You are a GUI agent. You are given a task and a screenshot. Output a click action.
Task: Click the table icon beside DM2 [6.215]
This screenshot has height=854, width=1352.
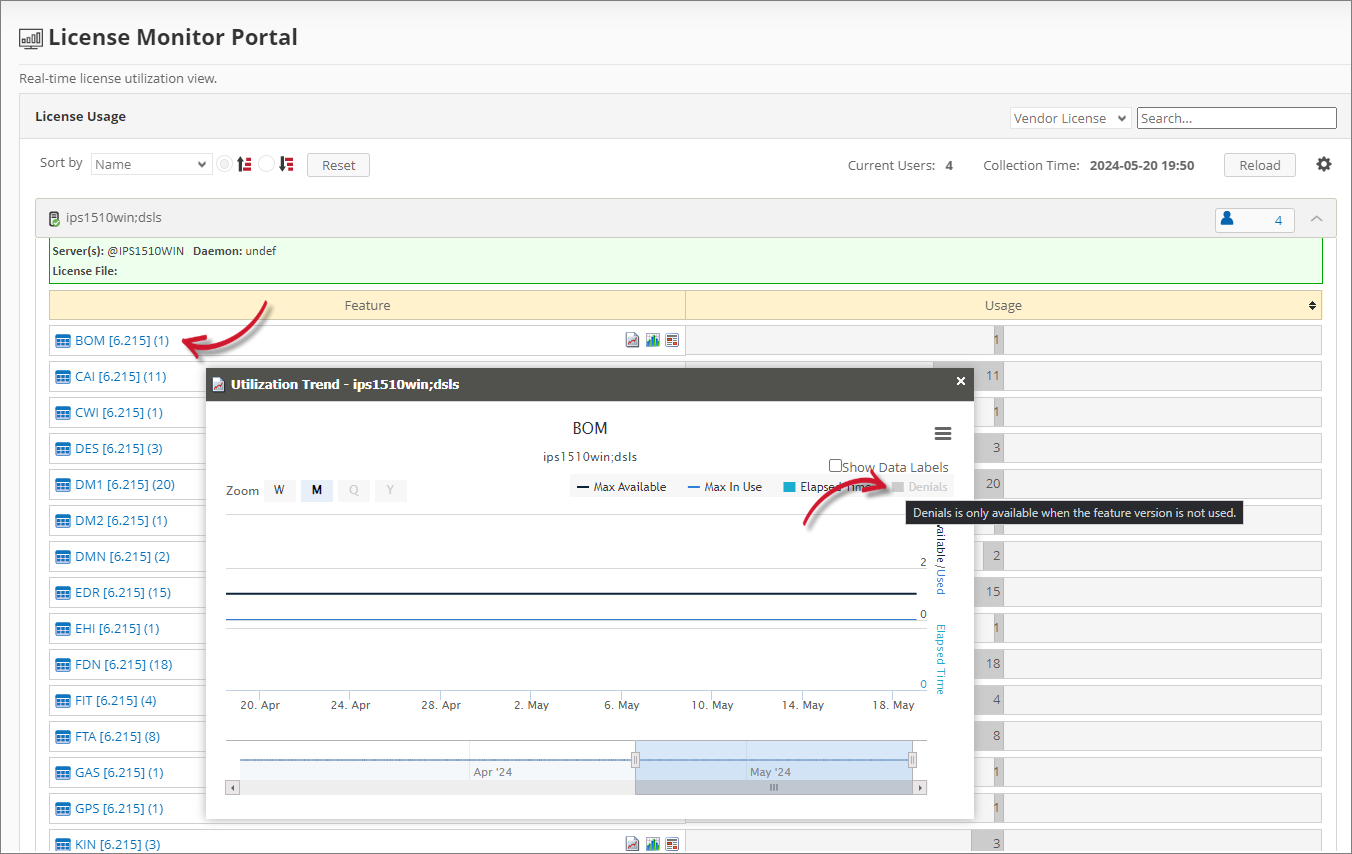point(63,521)
